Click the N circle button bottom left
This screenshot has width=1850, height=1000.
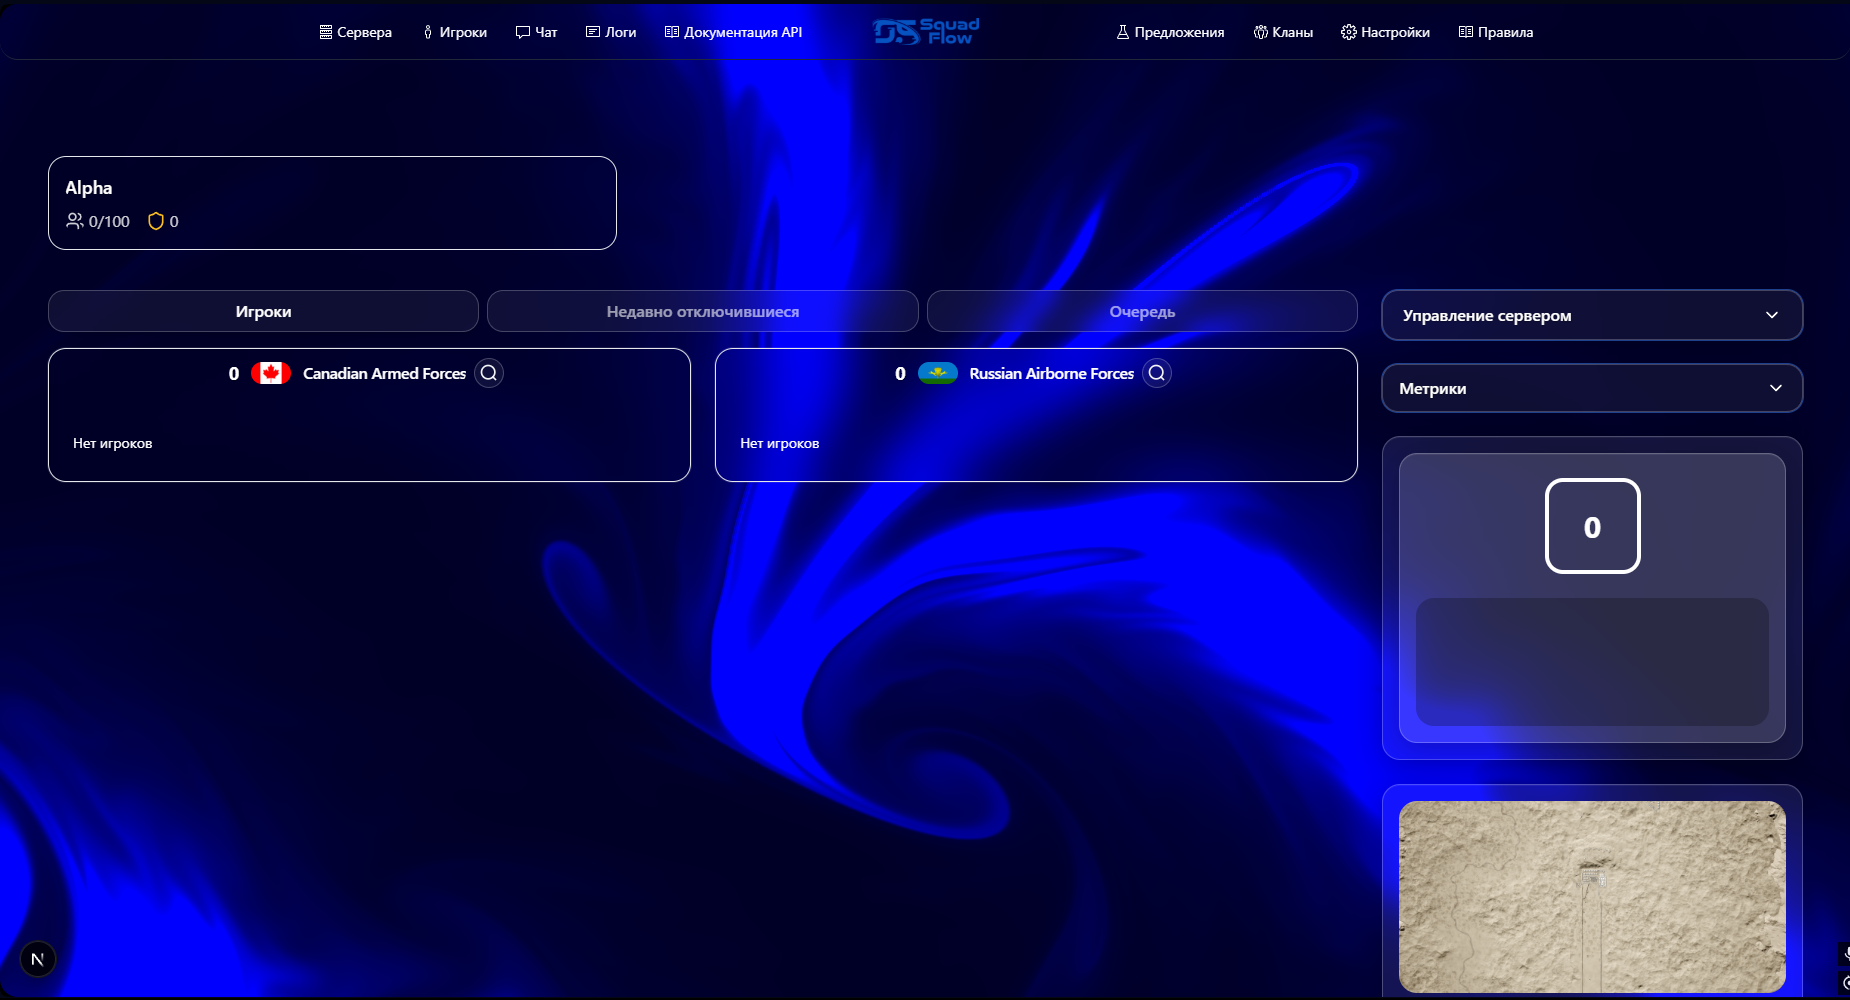(x=38, y=958)
